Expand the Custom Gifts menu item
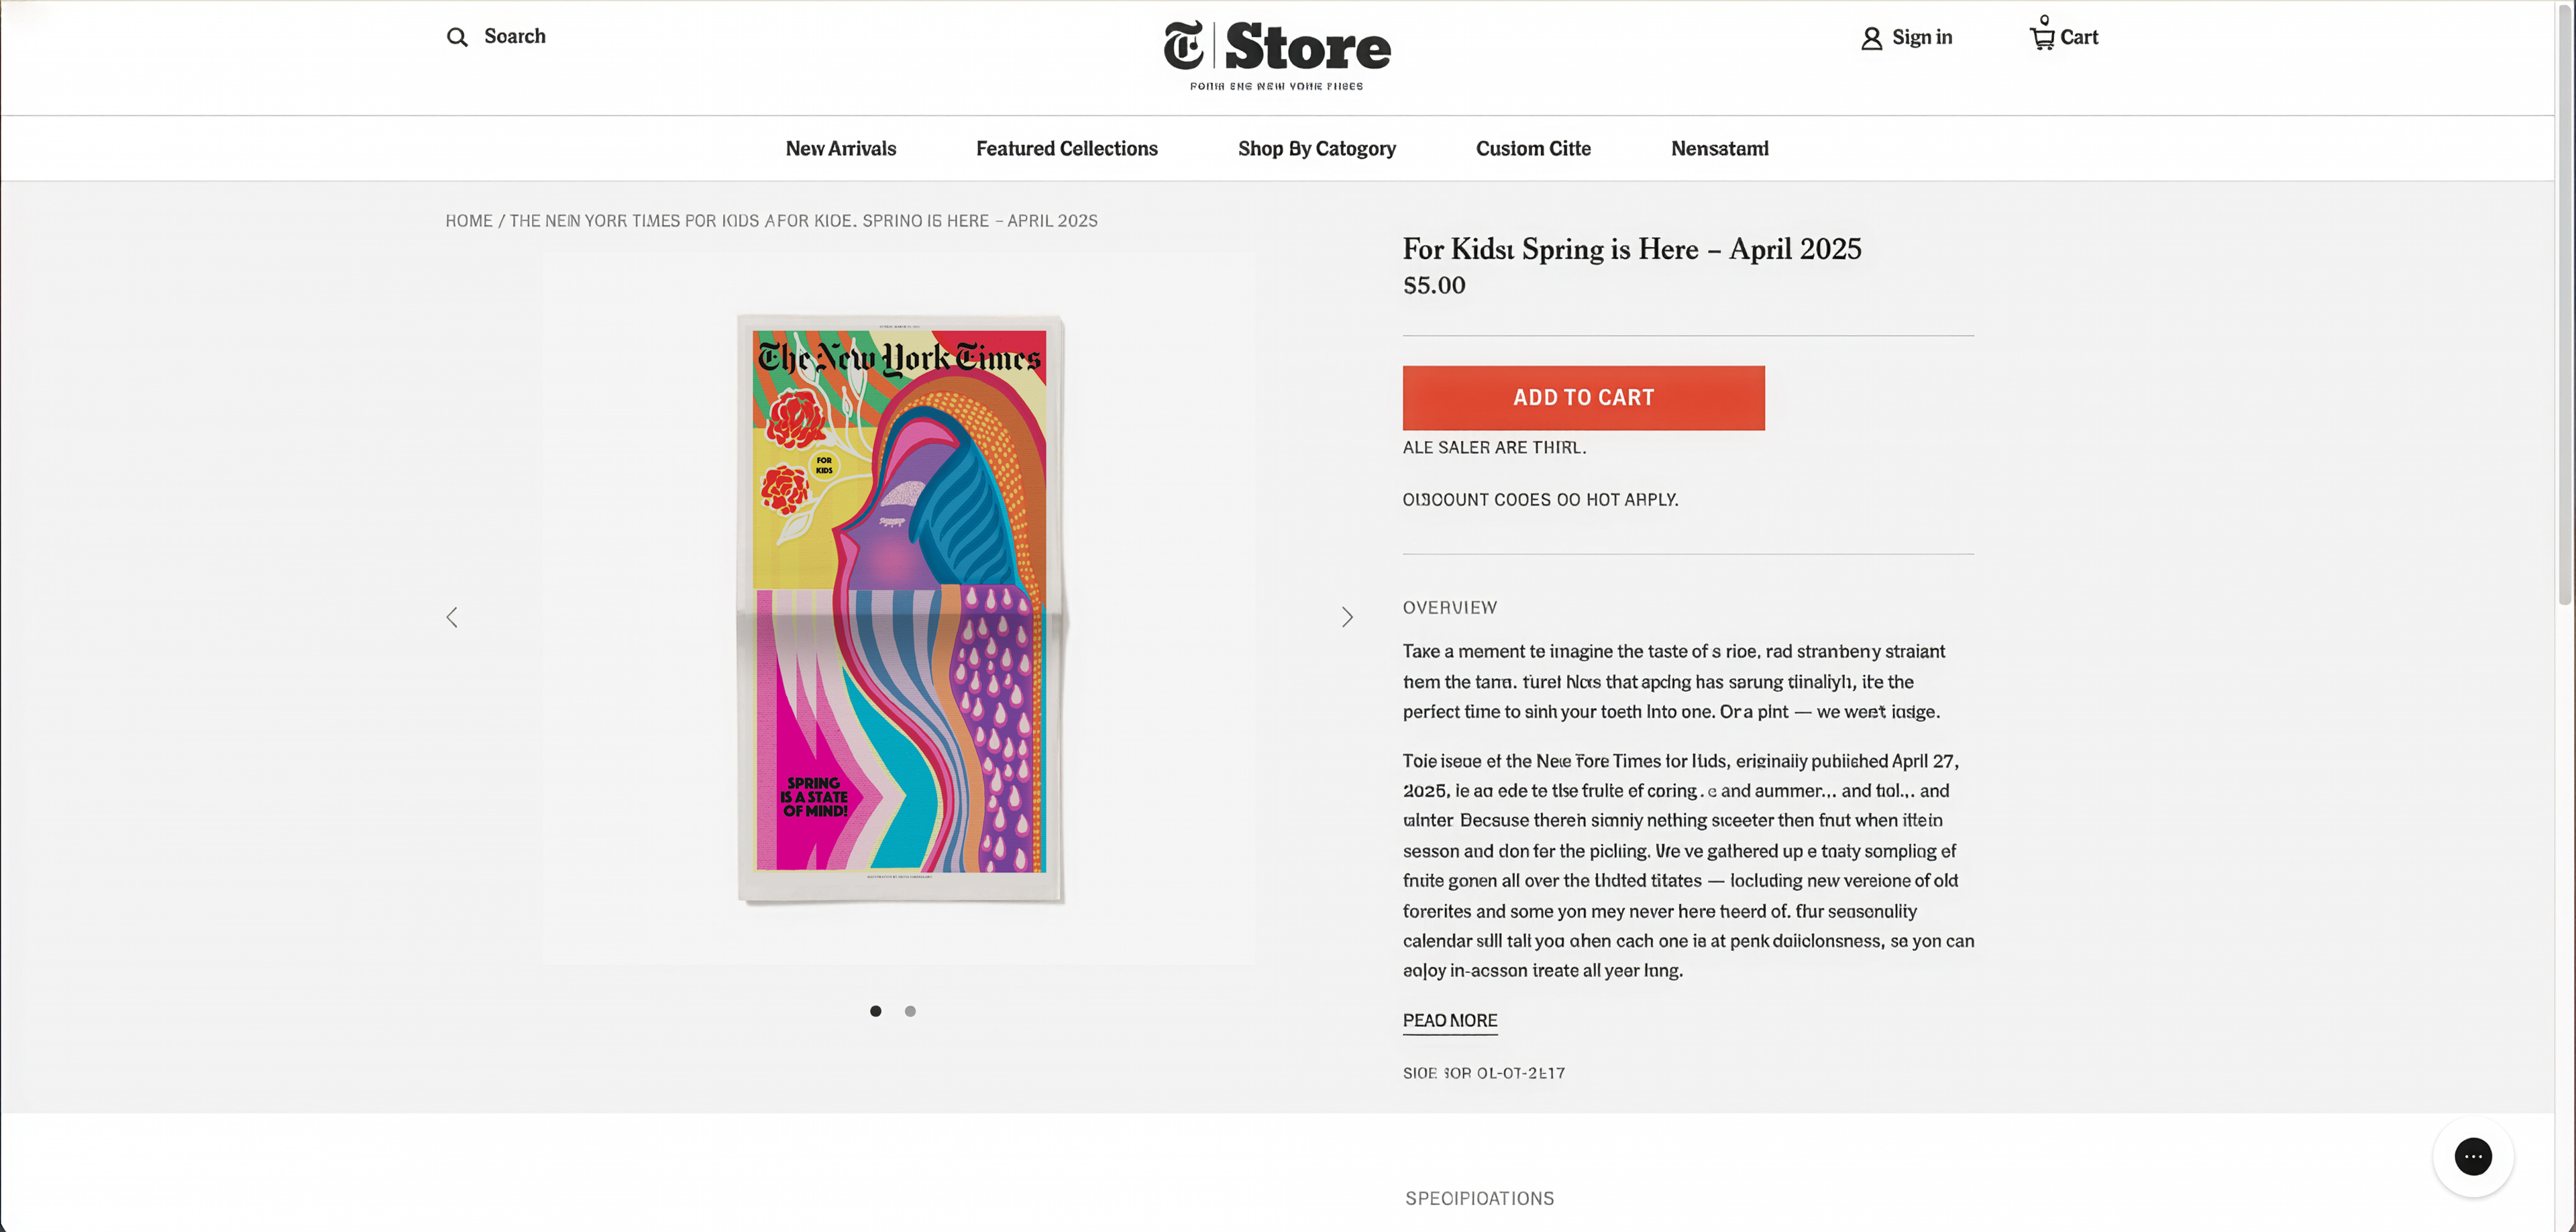This screenshot has width=2576, height=1232. click(1533, 149)
